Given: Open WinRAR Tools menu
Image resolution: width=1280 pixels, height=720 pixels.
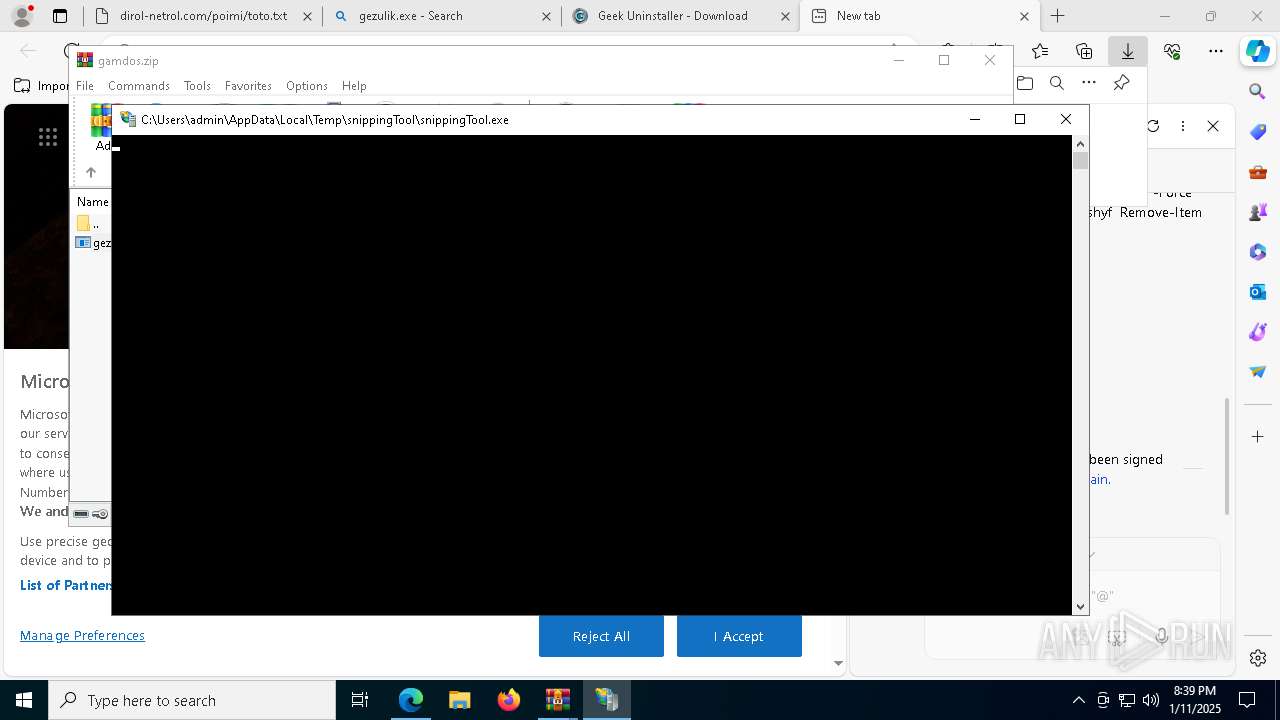Looking at the screenshot, I should pyautogui.click(x=197, y=86).
